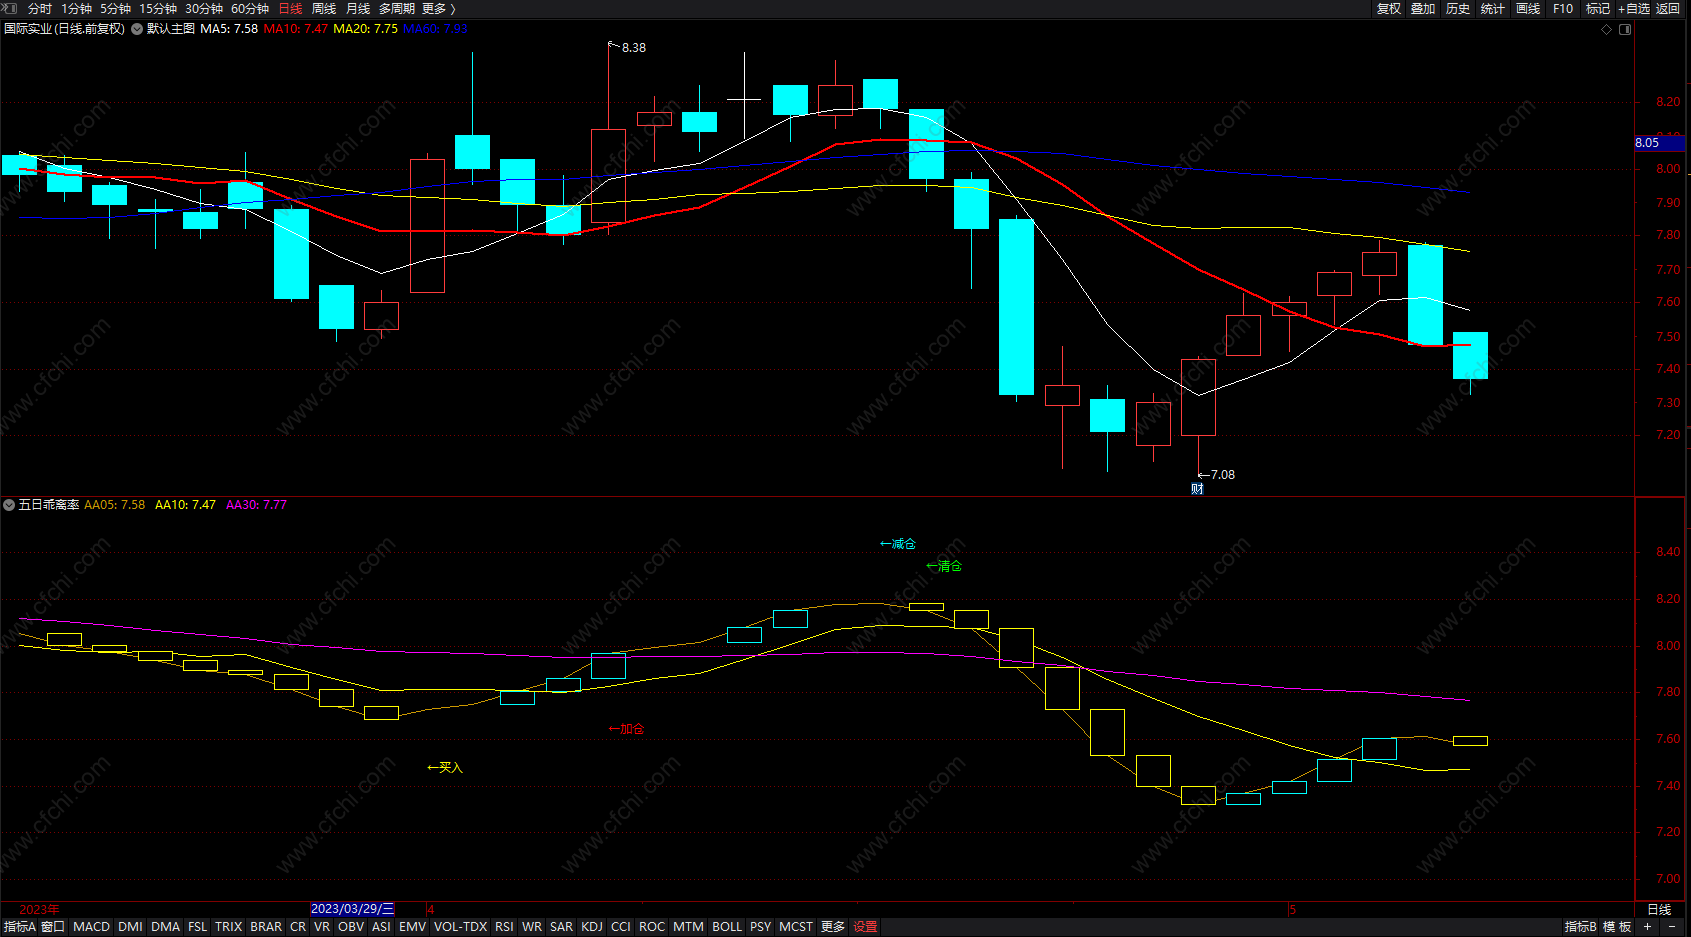
Task: Select the MCST indicator
Action: (796, 927)
